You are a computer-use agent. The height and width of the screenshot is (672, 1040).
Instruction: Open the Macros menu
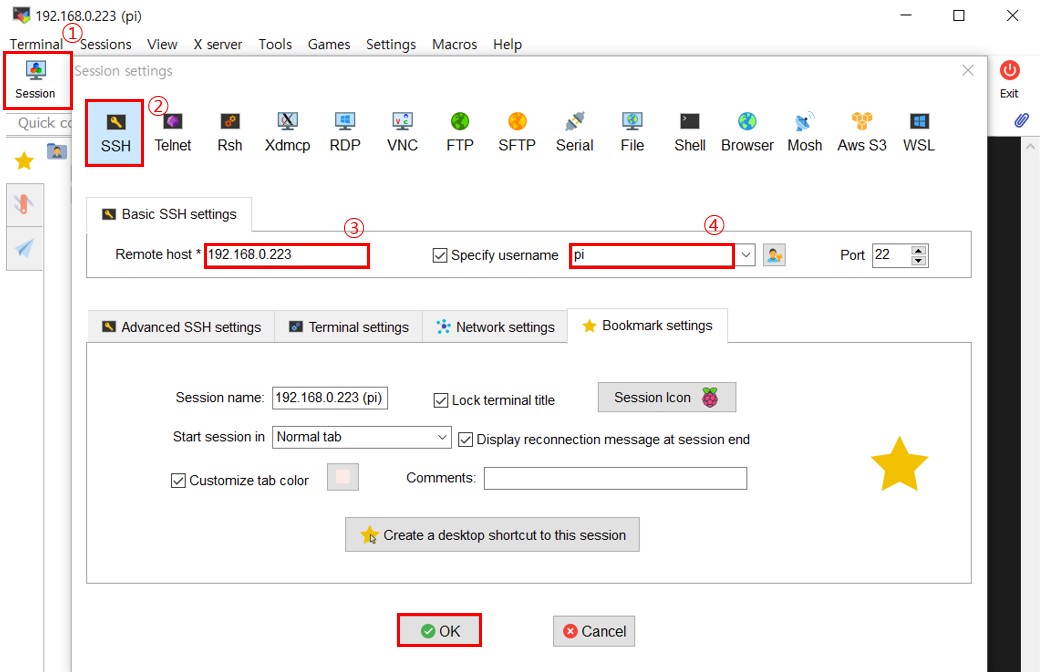pyautogui.click(x=454, y=44)
